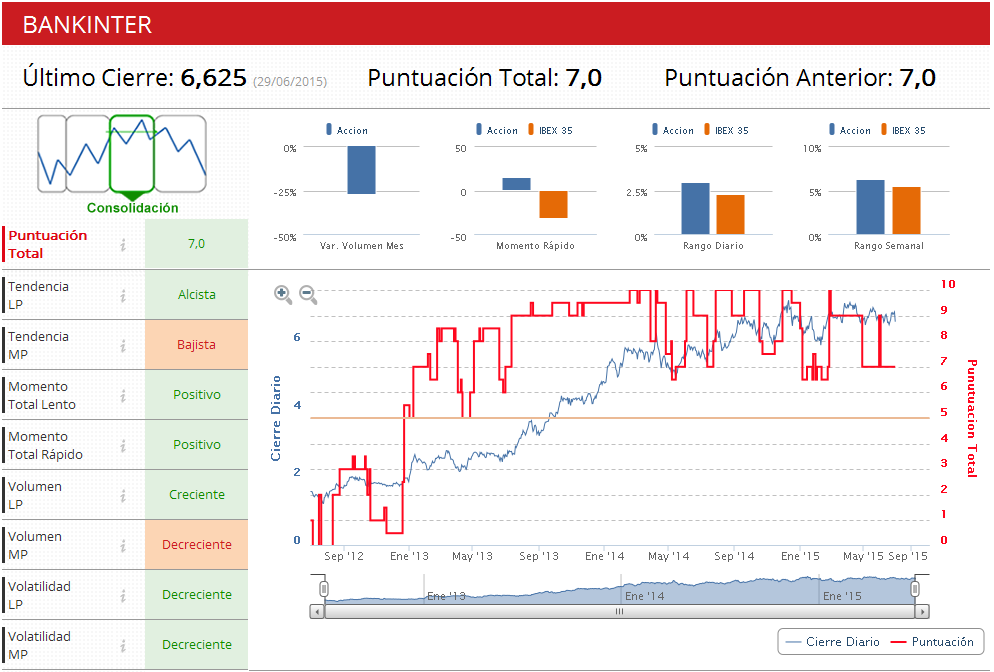The image size is (994, 672).
Task: Toggle Accion legend in Rango Diario chart
Action: click(x=673, y=130)
